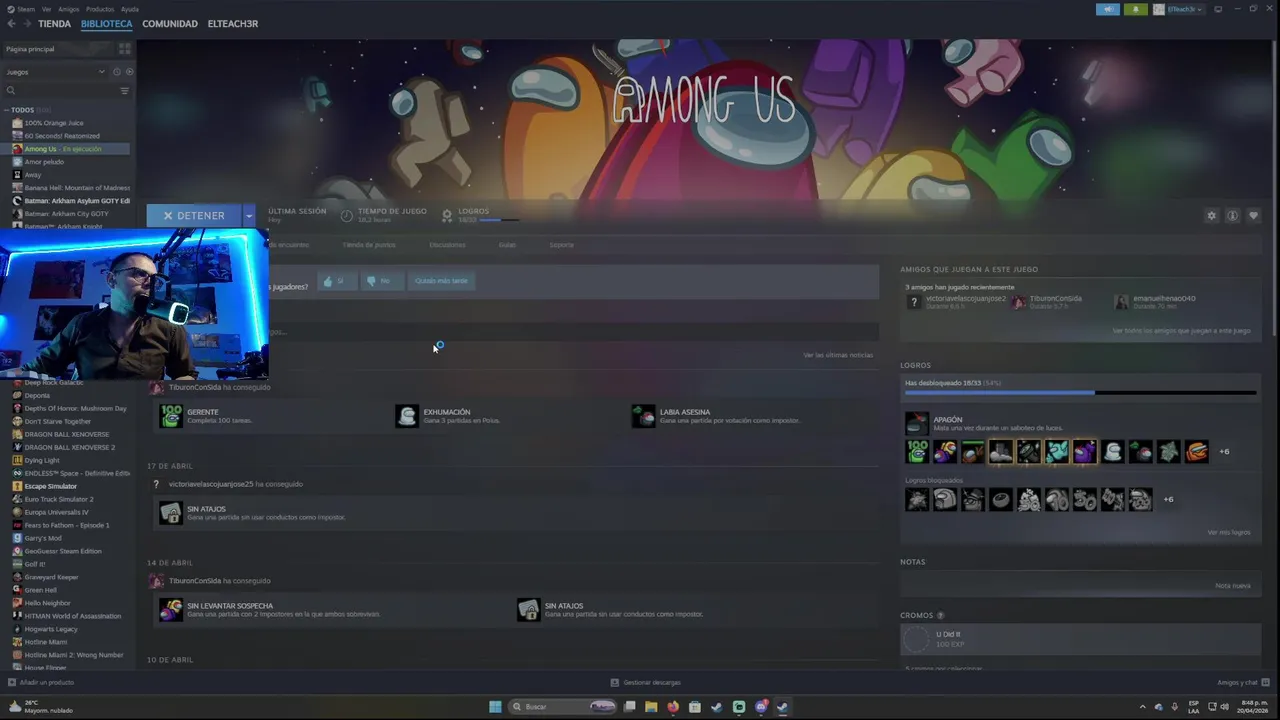Screen dimensions: 1280x720
Task: Open Amigos y chat
Action: pyautogui.click(x=1241, y=682)
